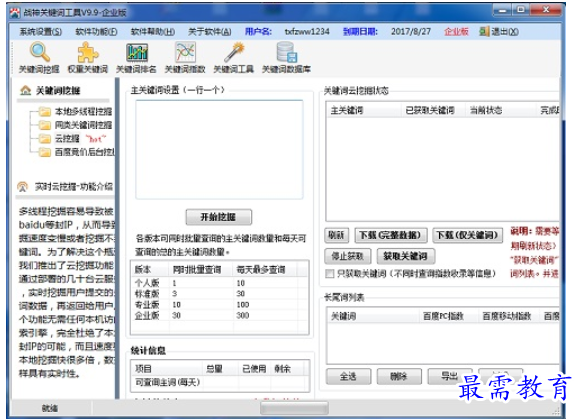Click the 停止获取 button
580x419 pixels.
tap(348, 256)
